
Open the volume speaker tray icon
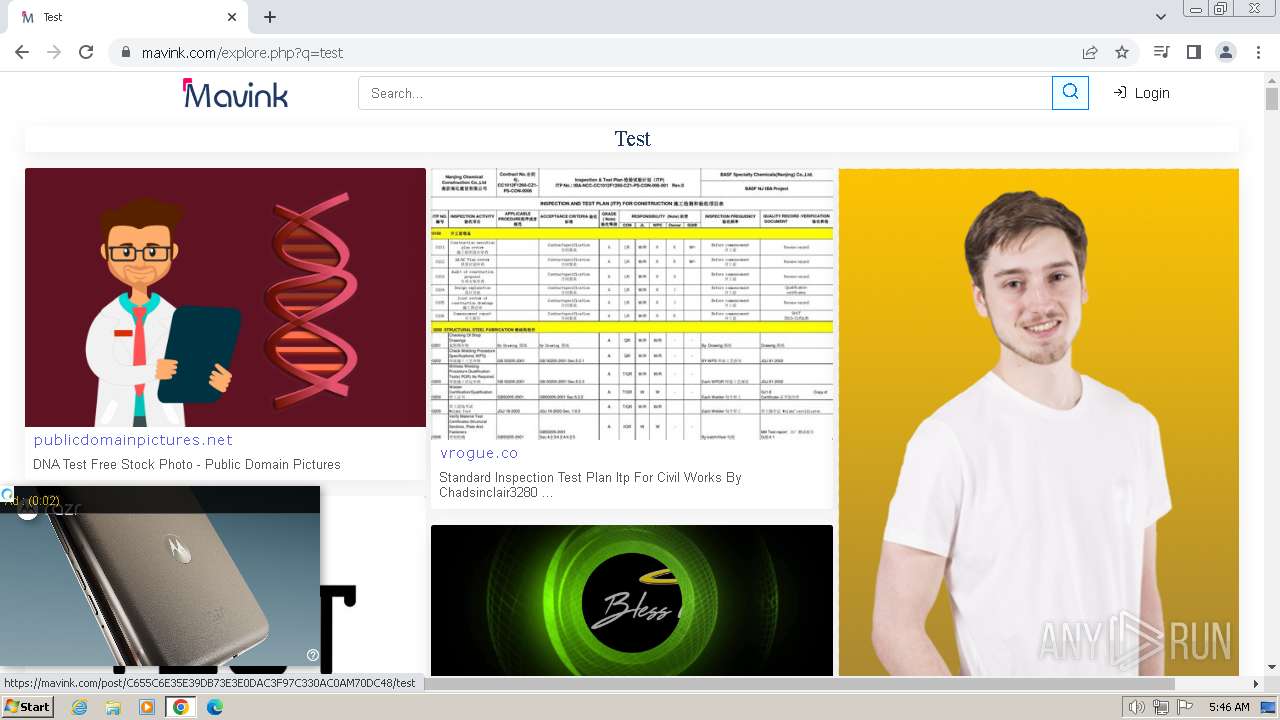point(1137,707)
